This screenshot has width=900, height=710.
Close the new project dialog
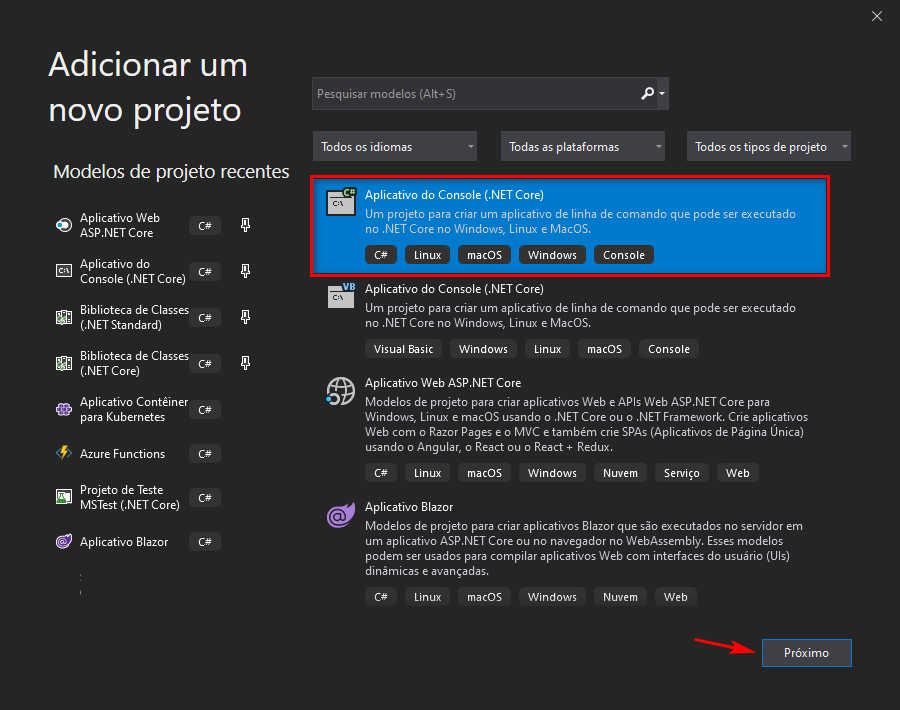pyautogui.click(x=876, y=16)
